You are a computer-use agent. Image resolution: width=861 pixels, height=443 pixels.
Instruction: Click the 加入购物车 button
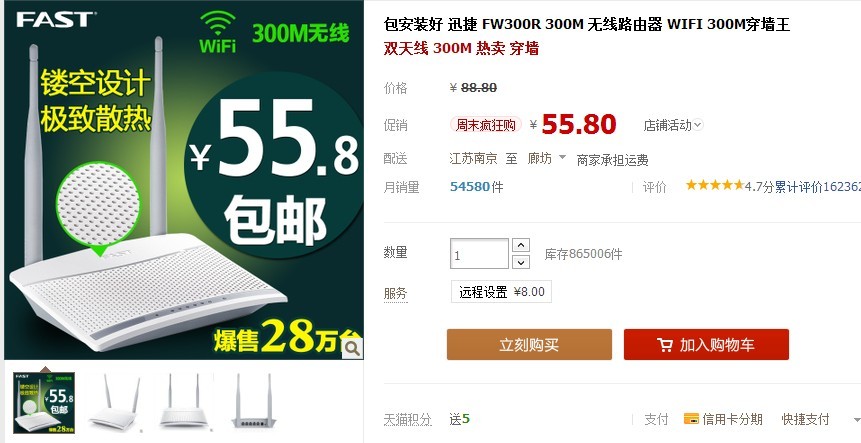[x=706, y=345]
